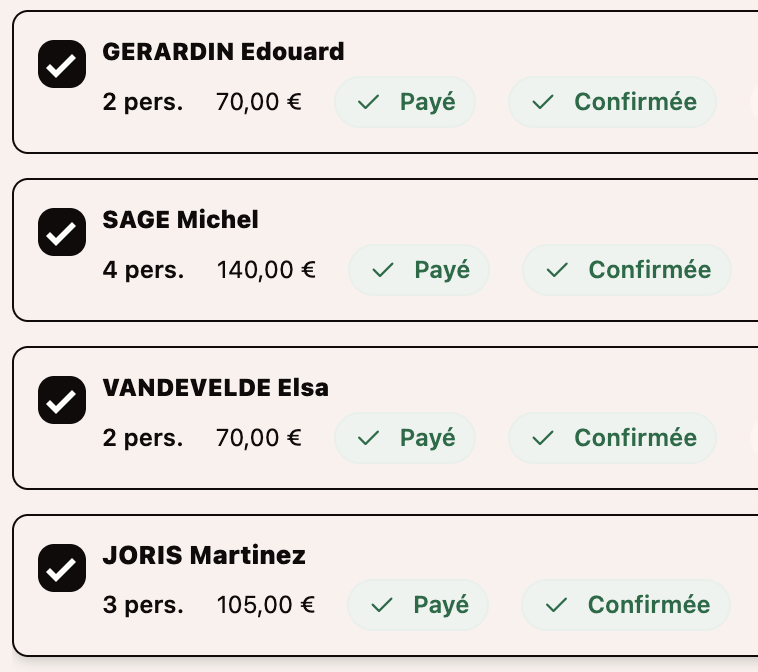Click the Payé badge for GERARDIN Edouard
Image resolution: width=758 pixels, height=672 pixels.
(x=405, y=102)
